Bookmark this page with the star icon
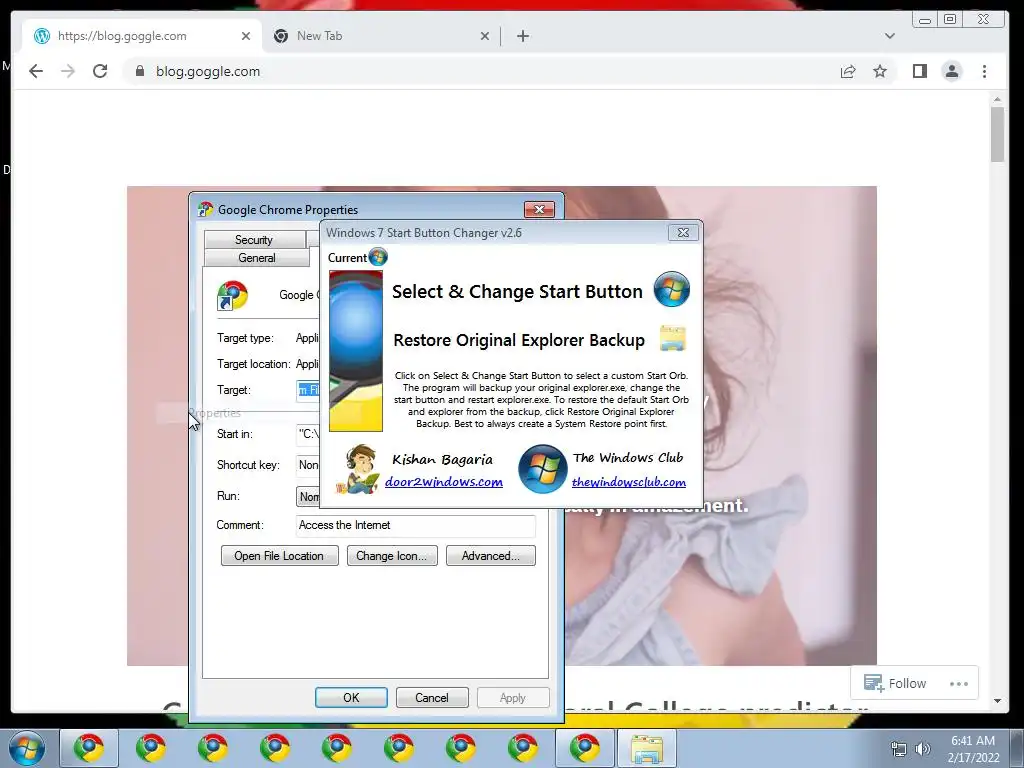The image size is (1024, 768). coord(880,71)
